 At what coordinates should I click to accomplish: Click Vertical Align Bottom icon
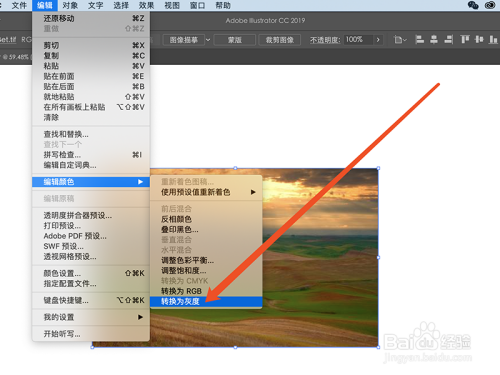pos(493,40)
